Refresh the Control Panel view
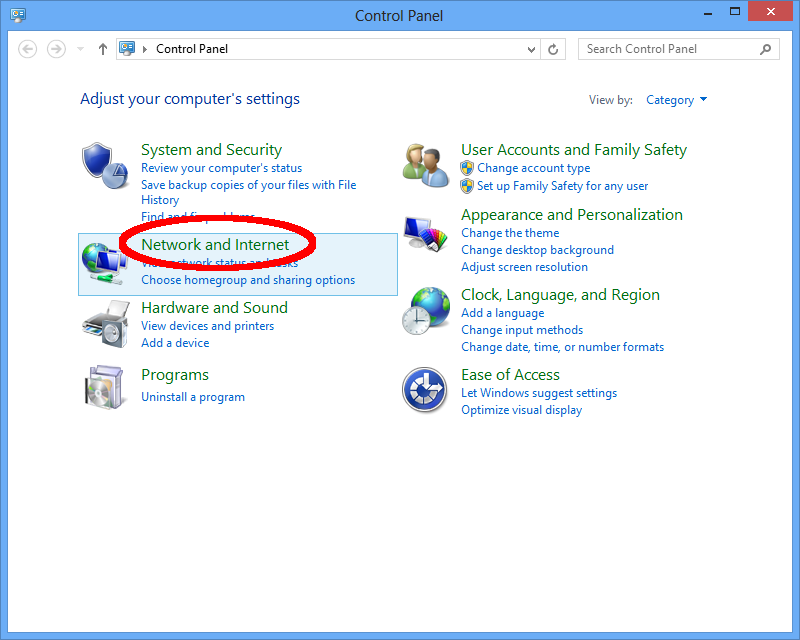This screenshot has width=800, height=640. coord(553,49)
